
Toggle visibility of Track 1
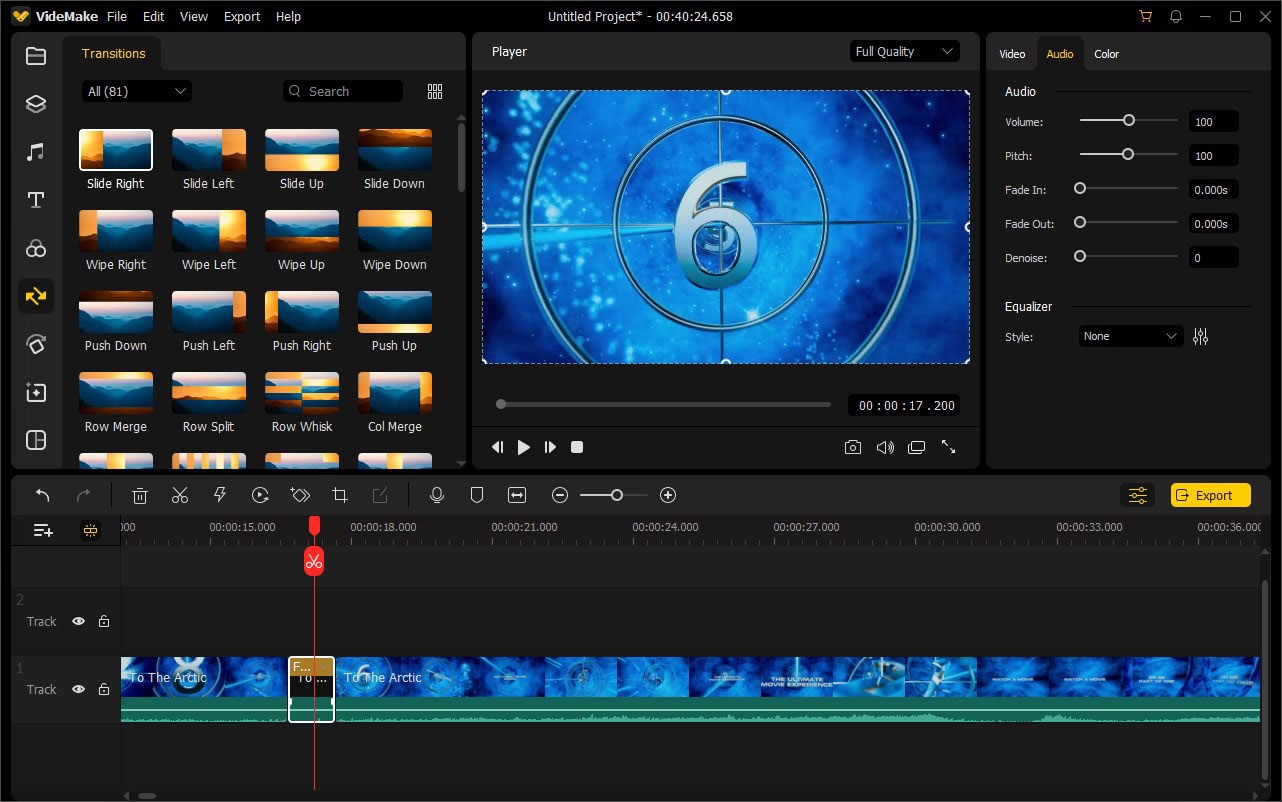click(x=78, y=689)
